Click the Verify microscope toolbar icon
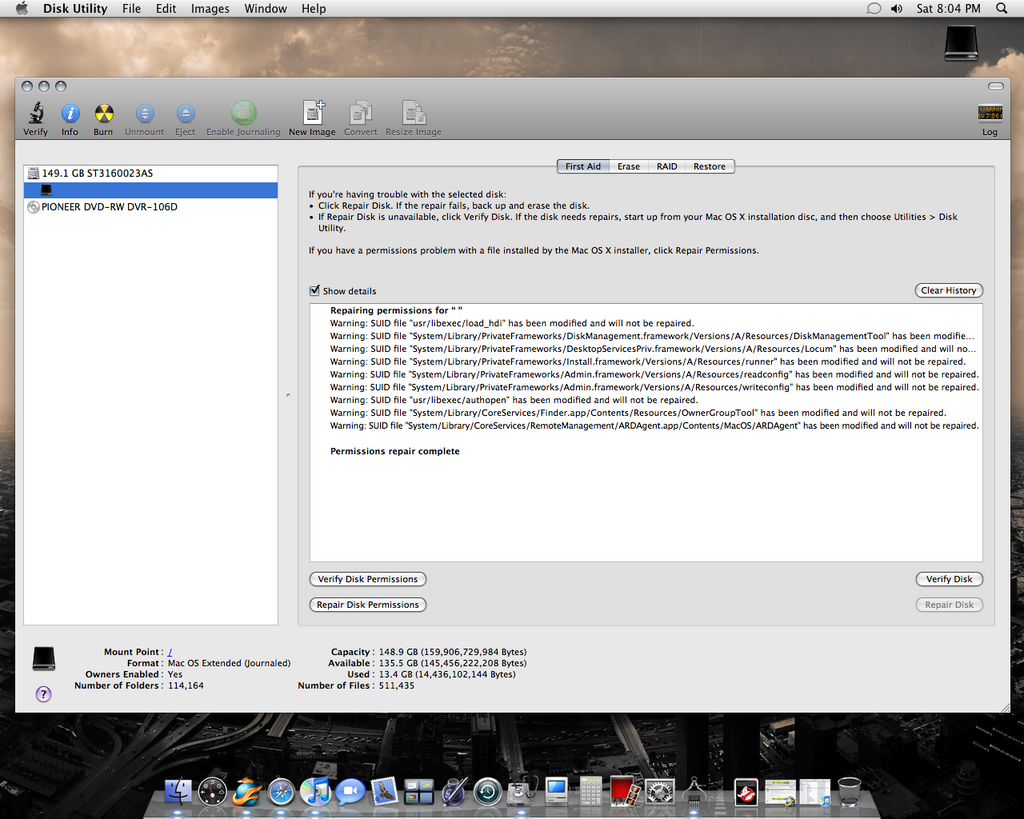This screenshot has height=819, width=1024. [35, 114]
